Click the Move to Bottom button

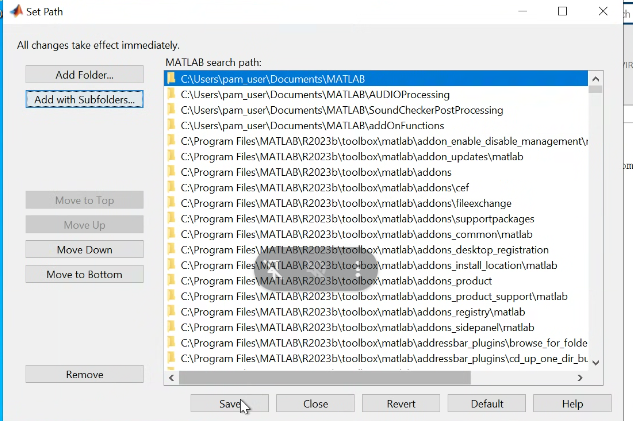(84, 274)
